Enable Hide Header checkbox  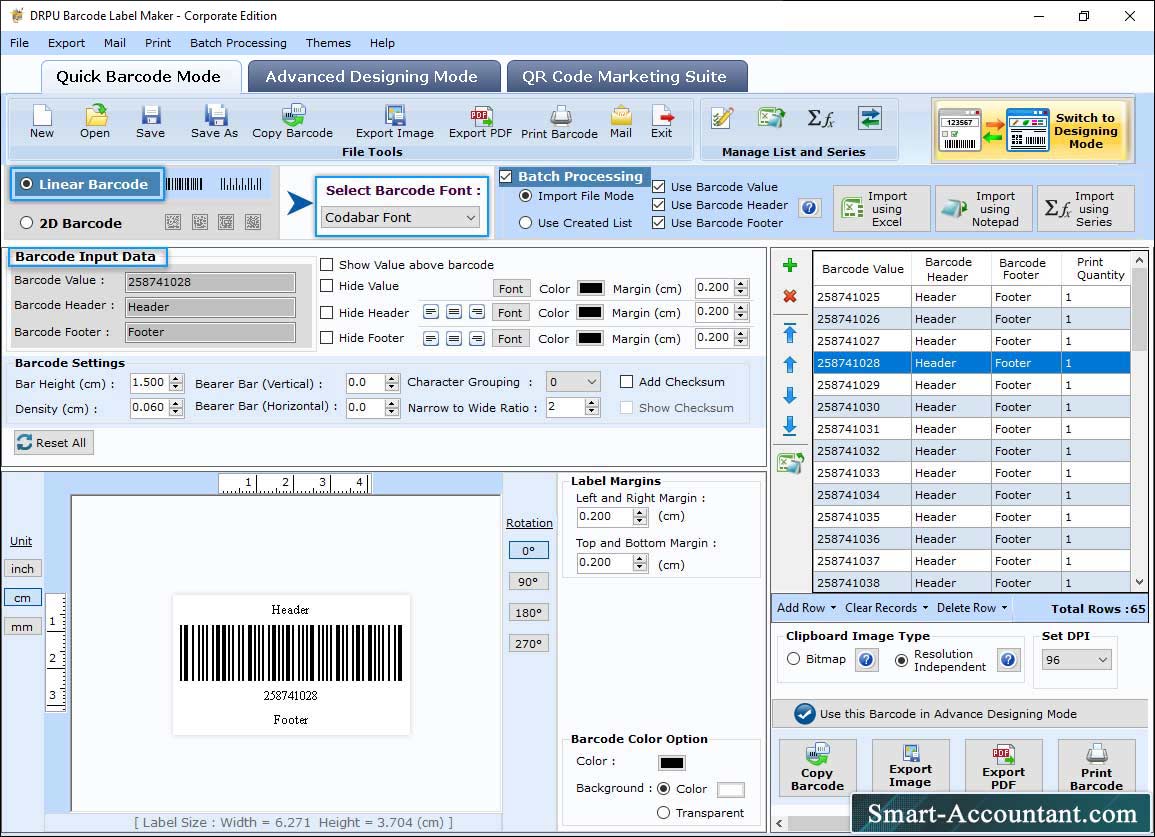pyautogui.click(x=326, y=312)
